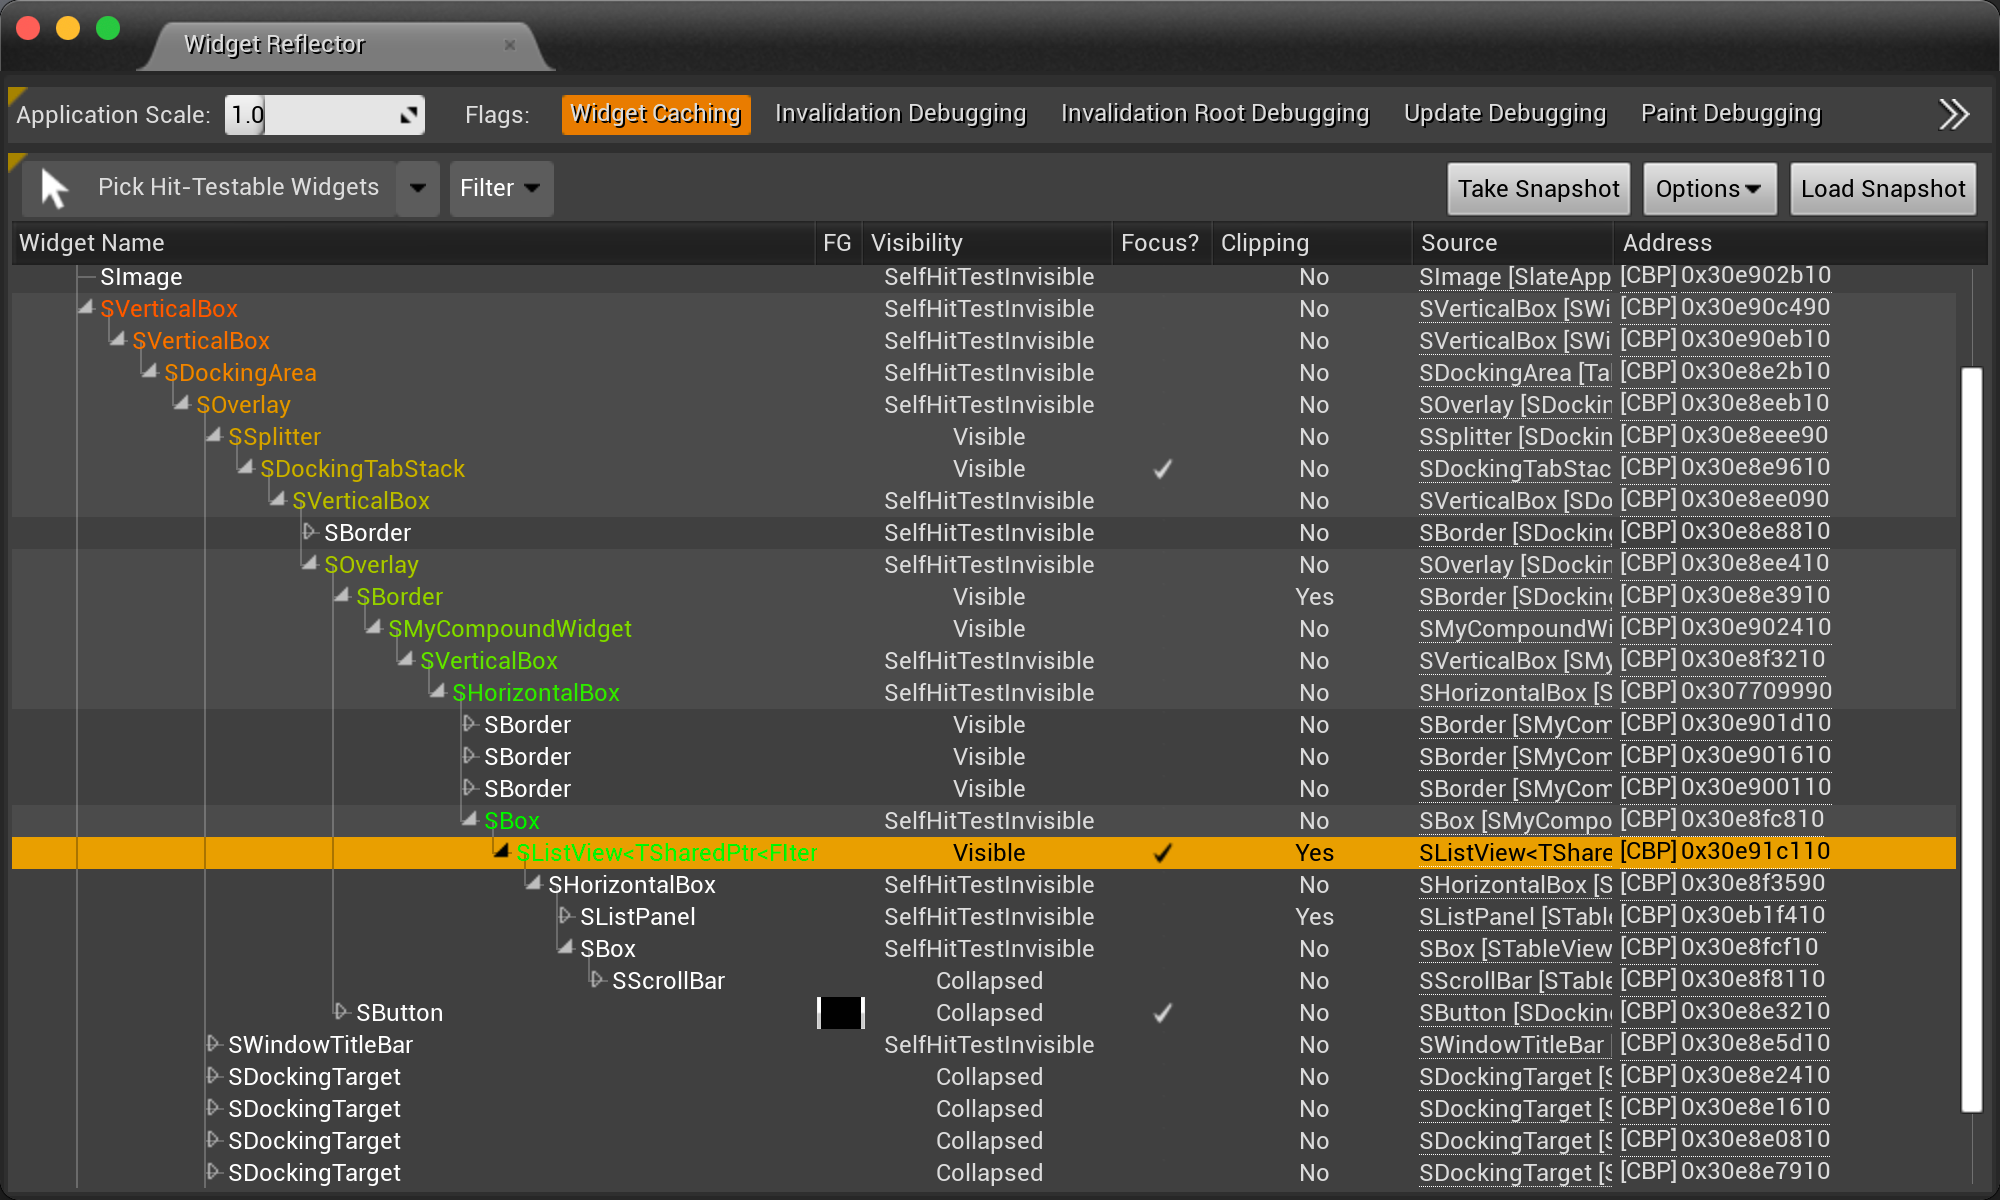
Task: Expand the SWindowTitleBar tree node
Action: [x=214, y=1044]
